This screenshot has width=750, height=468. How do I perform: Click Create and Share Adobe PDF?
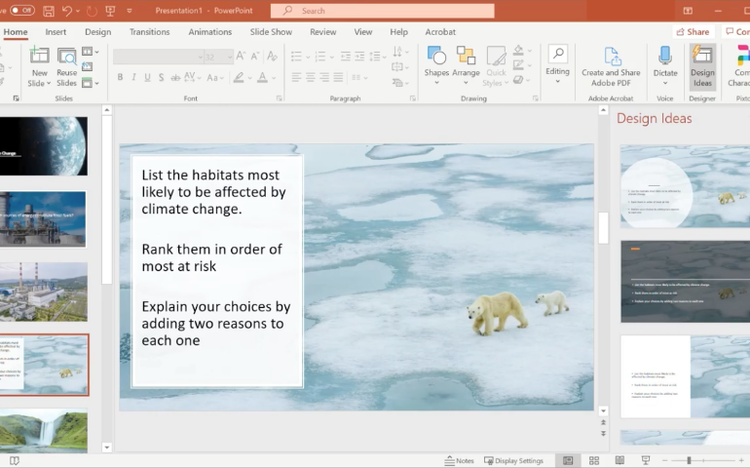point(611,63)
